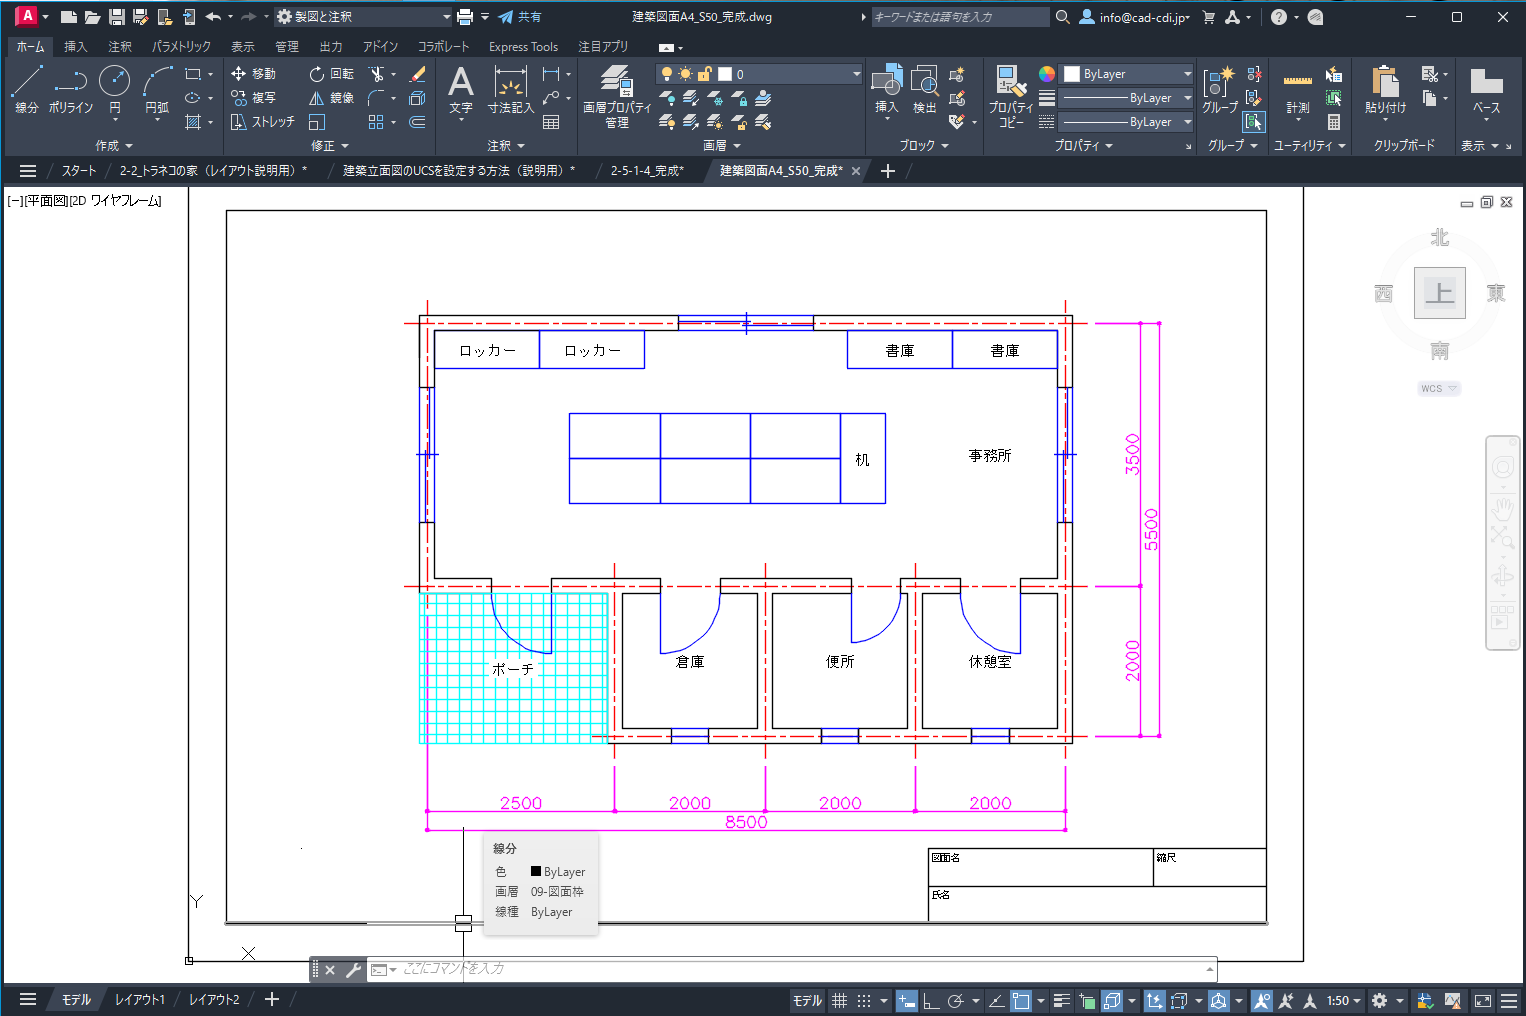The height and width of the screenshot is (1016, 1526).
Task: Toggle layer on/off lightbulb in layer dropdown
Action: (x=666, y=74)
